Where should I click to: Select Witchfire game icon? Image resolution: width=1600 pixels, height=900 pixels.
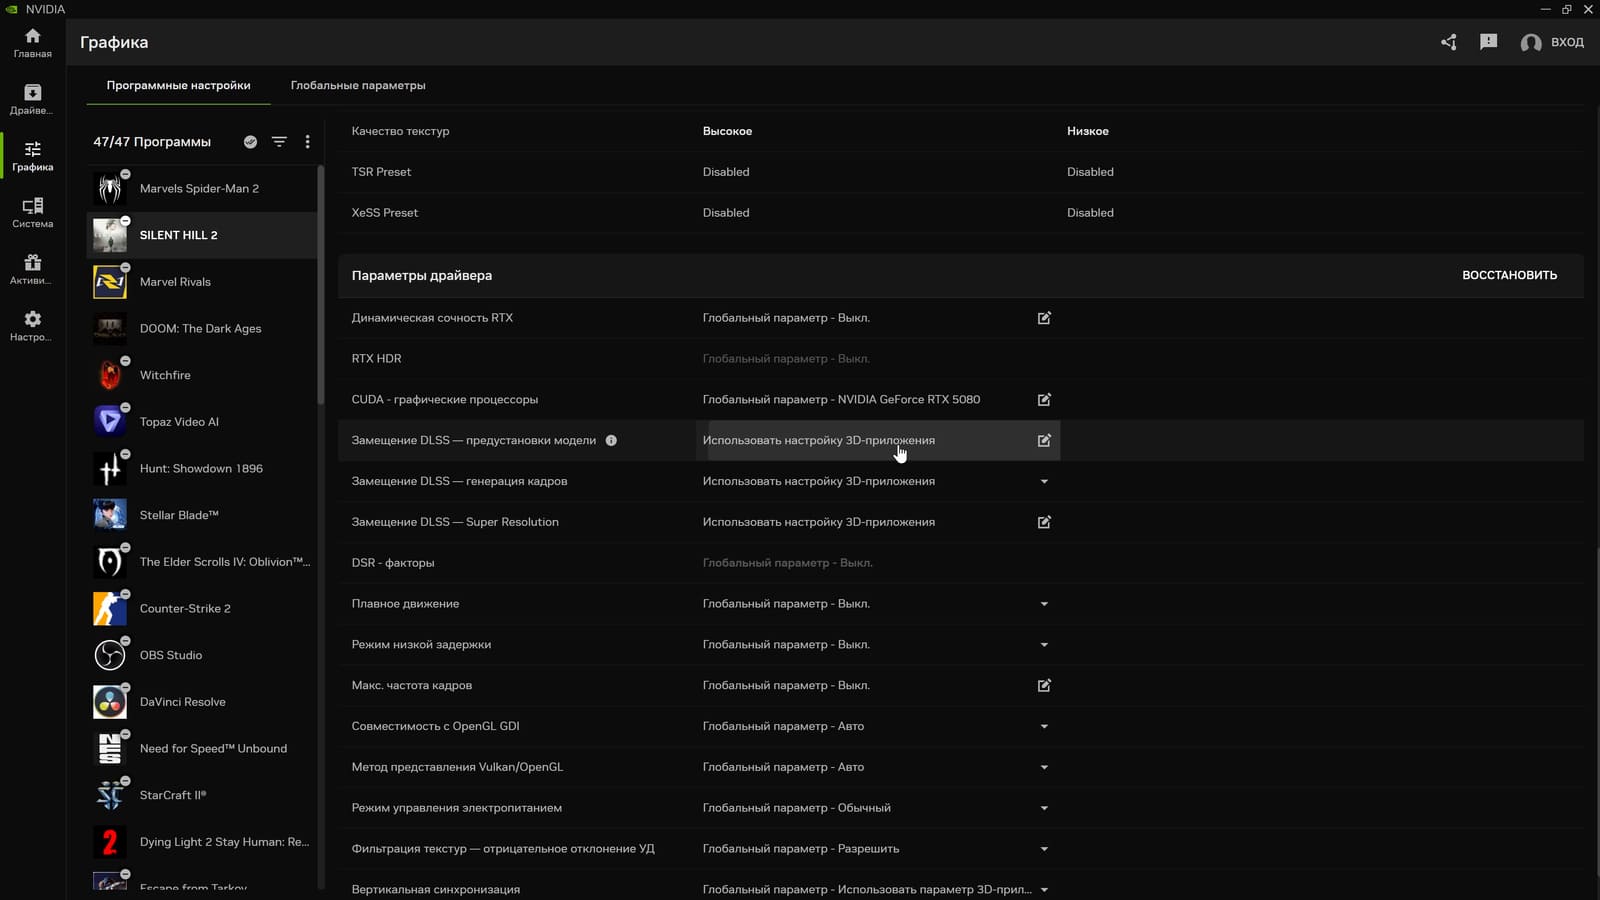[x=110, y=375]
